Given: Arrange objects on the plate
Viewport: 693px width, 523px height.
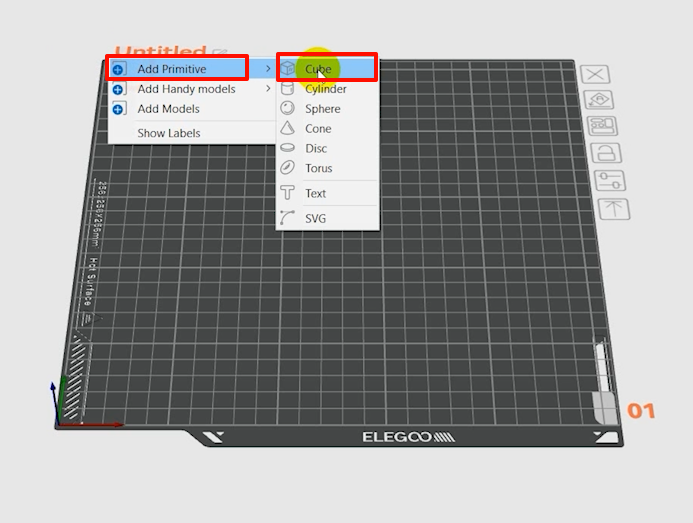Looking at the screenshot, I should point(601,127).
